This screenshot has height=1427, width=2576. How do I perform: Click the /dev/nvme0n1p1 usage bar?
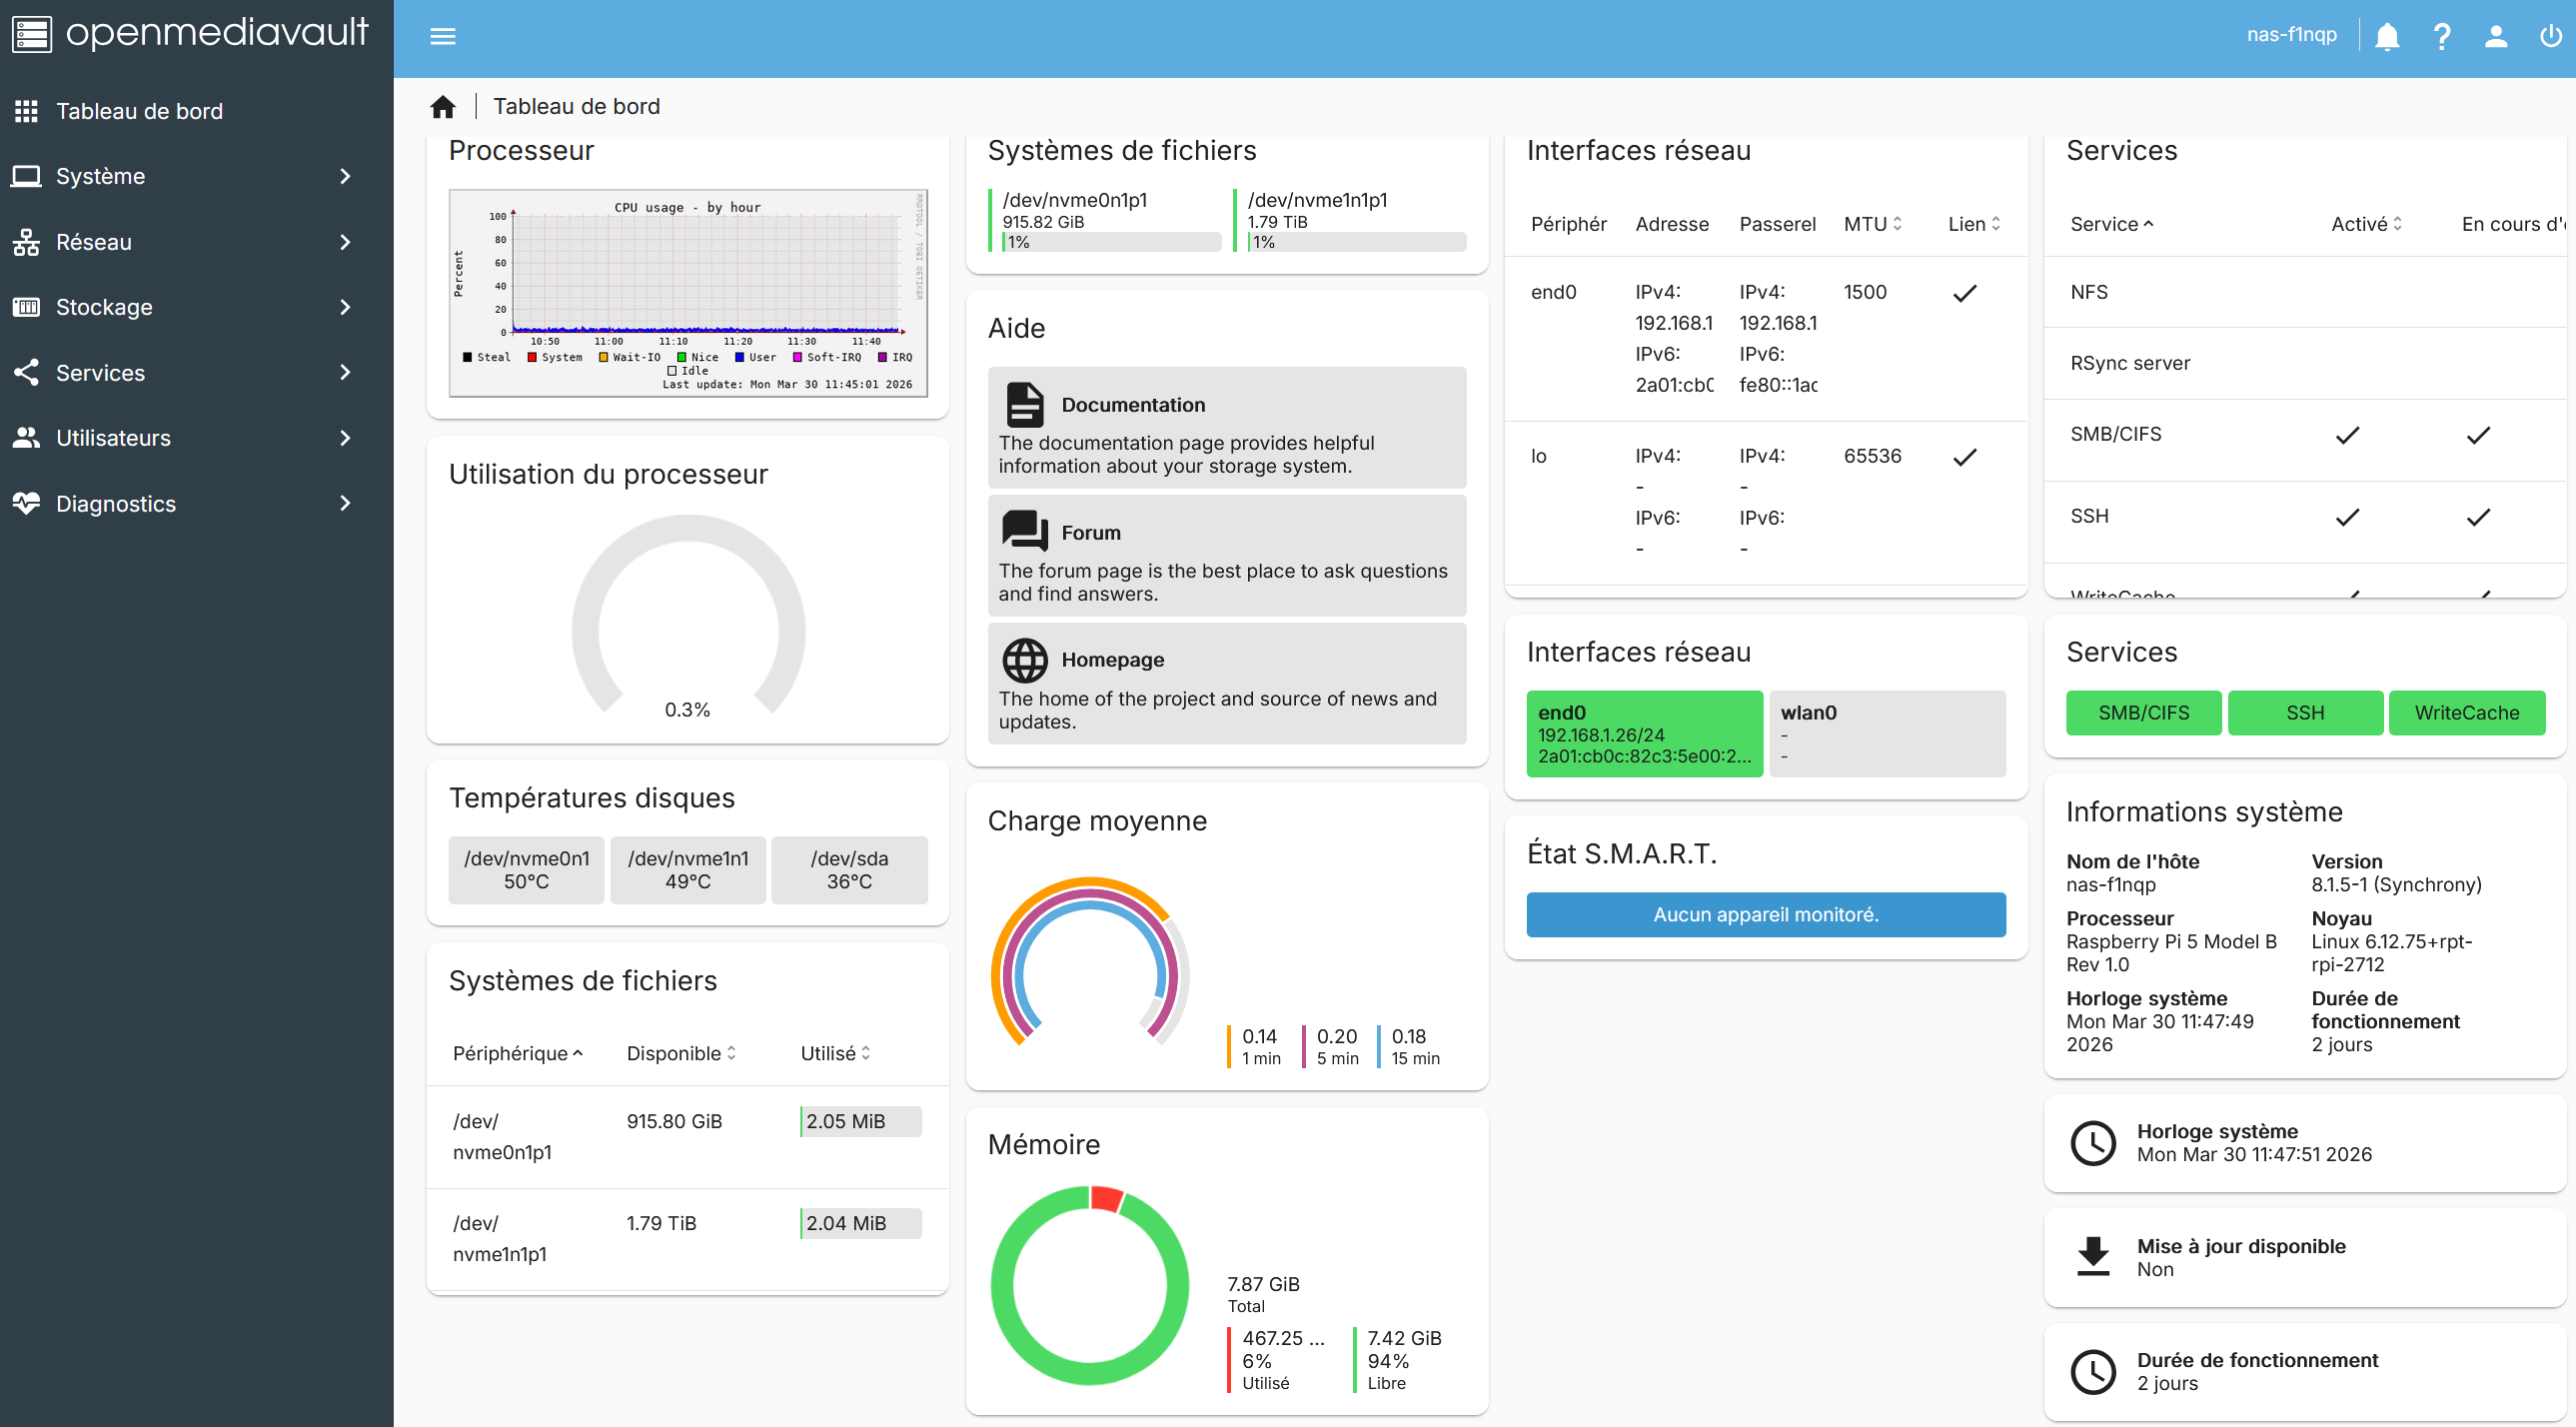1111,242
